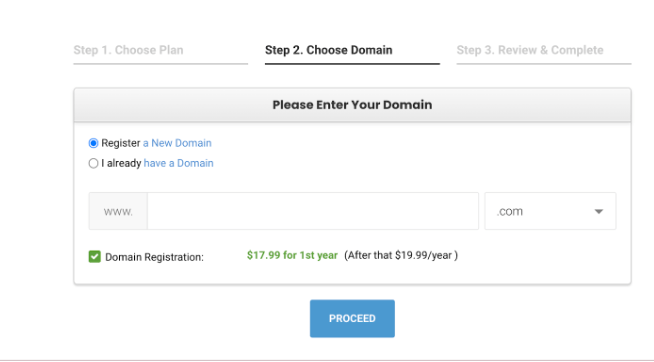Jump to Step 3. Review & Complete
Screen dimensions: 654x362
(x=530, y=50)
